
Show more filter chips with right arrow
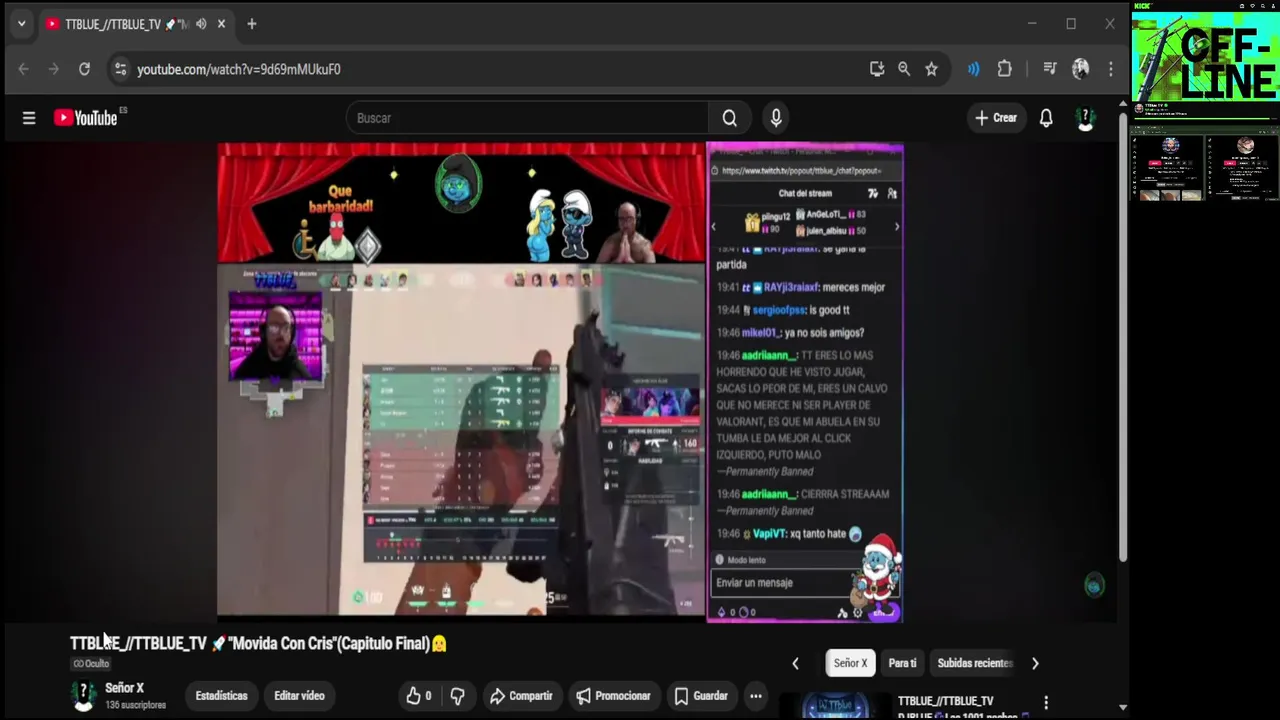tap(1035, 663)
